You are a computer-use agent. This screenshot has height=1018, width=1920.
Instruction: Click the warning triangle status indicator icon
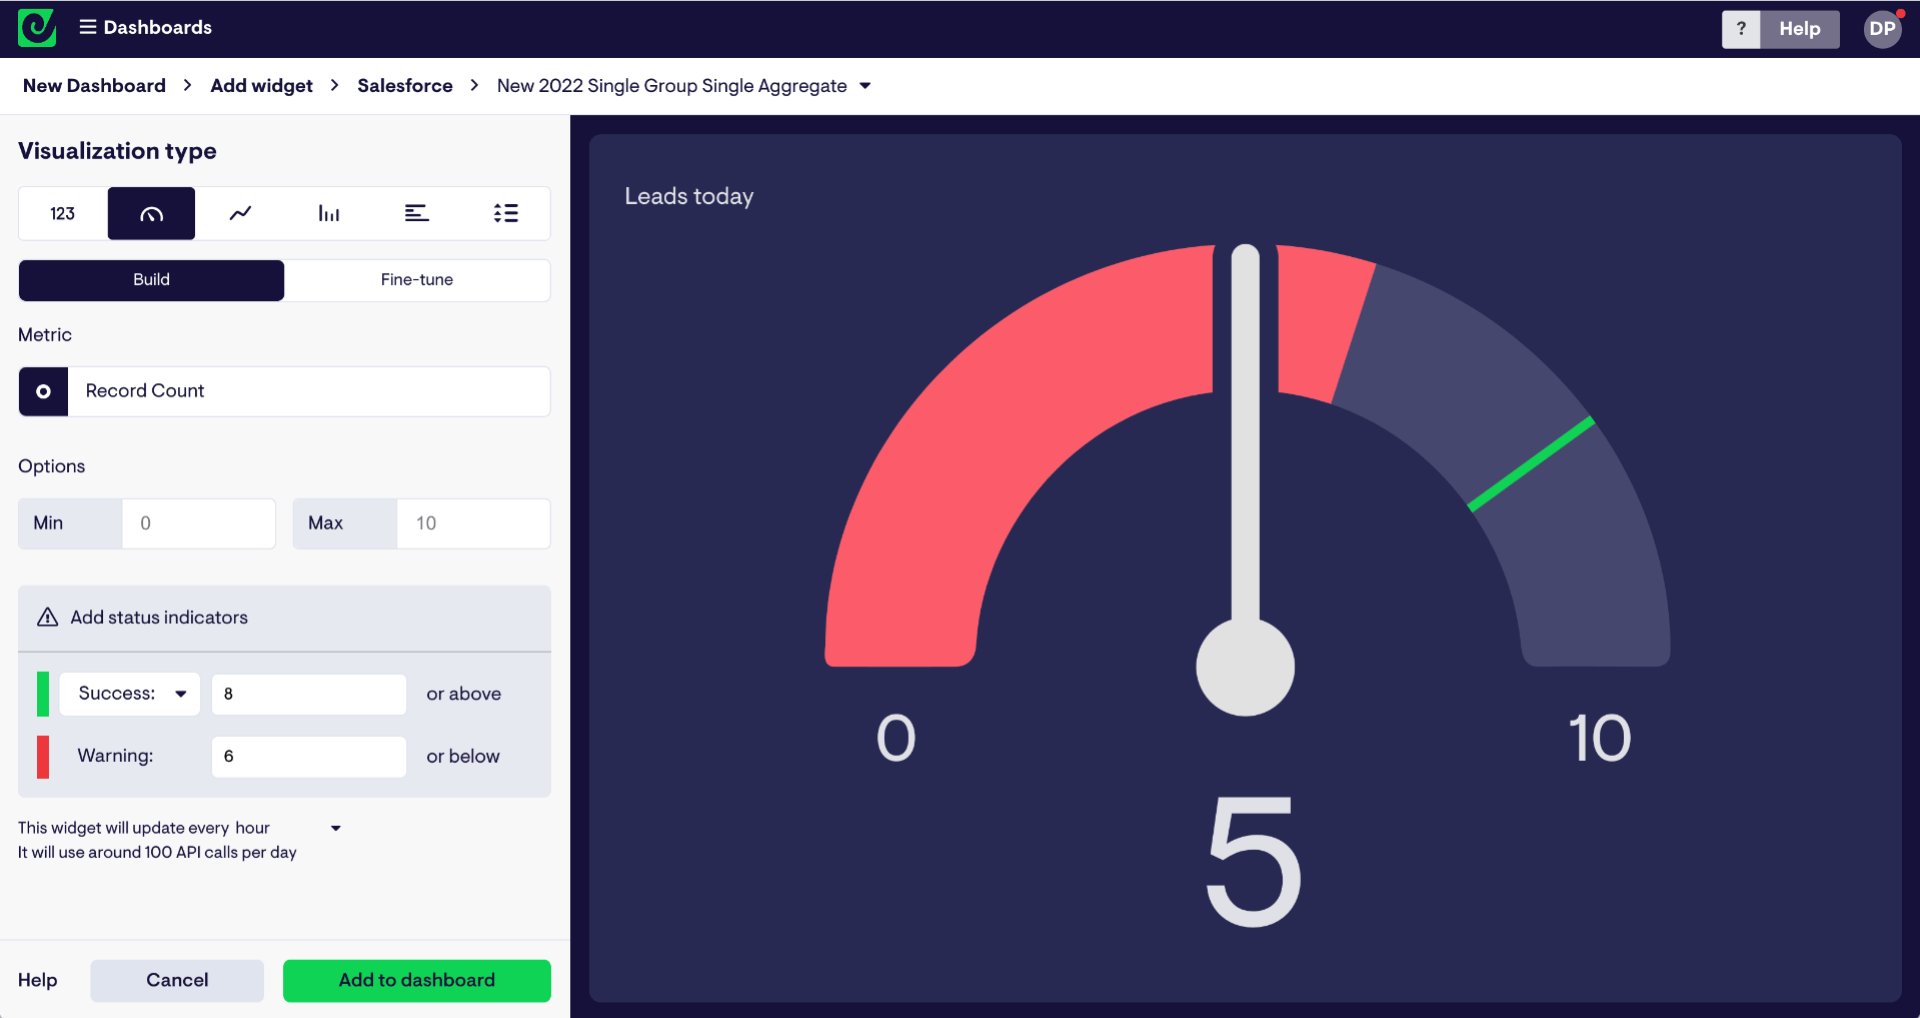click(x=47, y=617)
